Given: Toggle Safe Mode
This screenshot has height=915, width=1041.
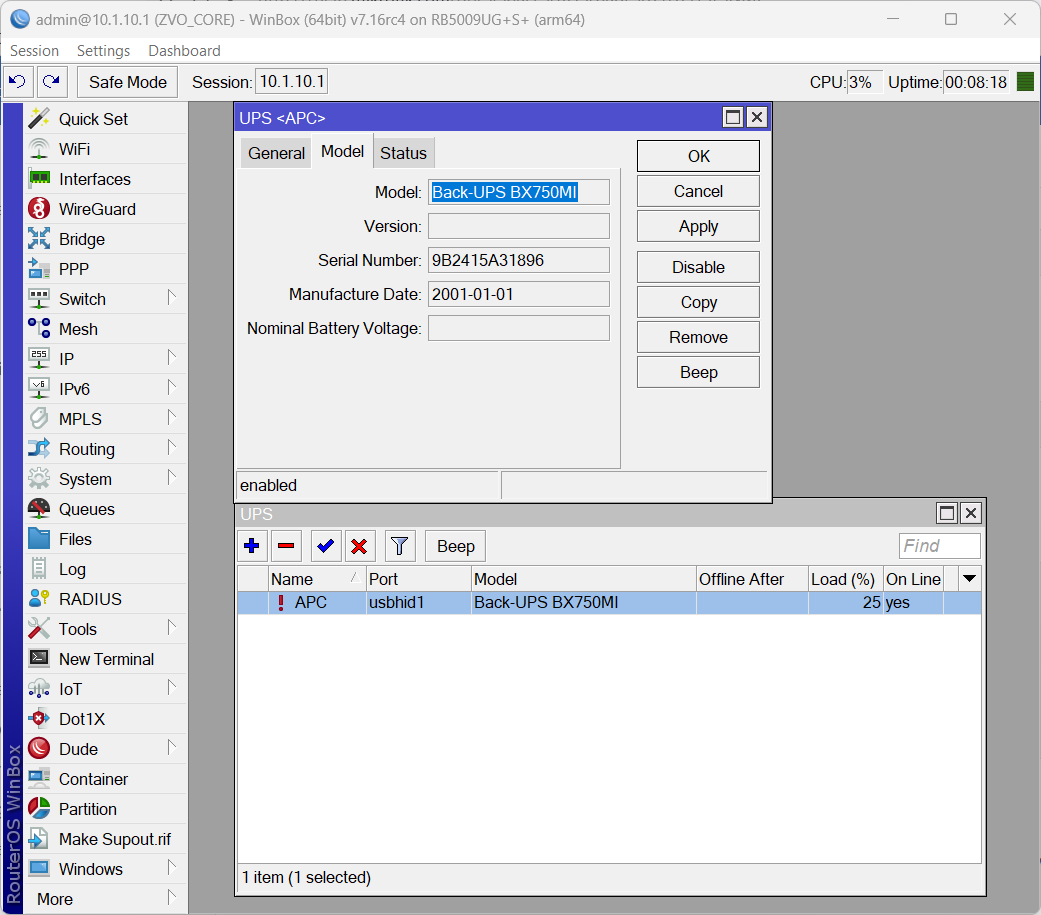Looking at the screenshot, I should coord(127,82).
